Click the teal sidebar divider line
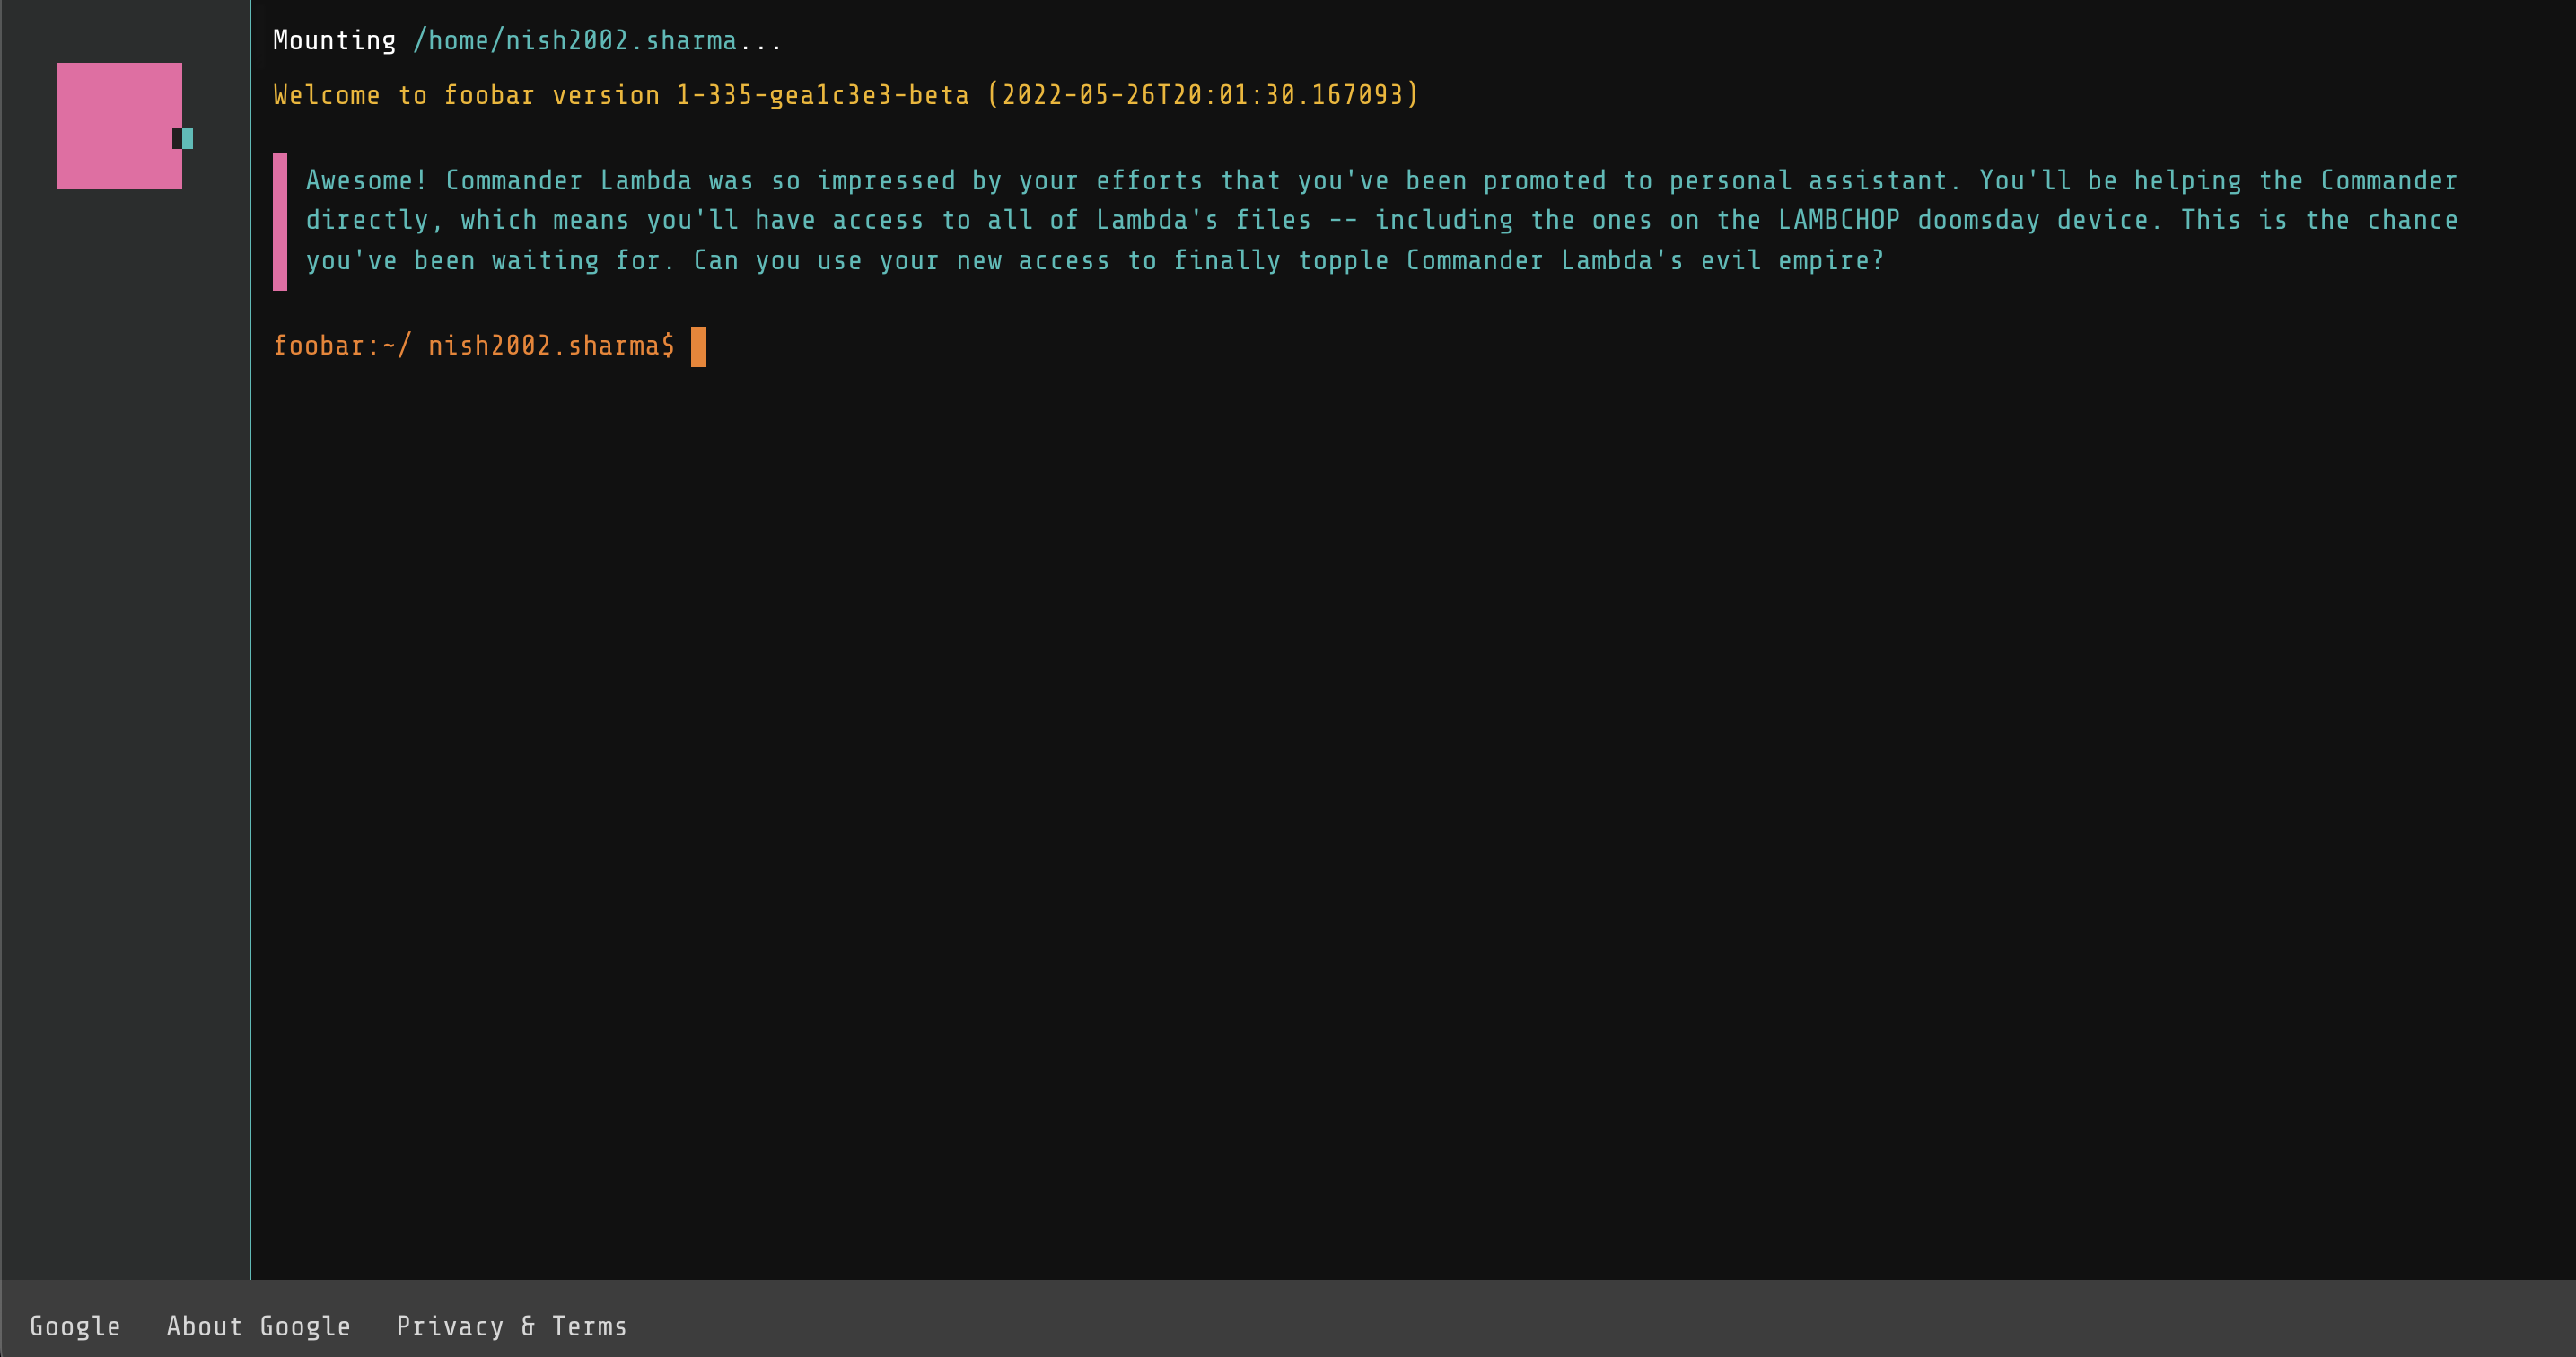 (x=250, y=700)
